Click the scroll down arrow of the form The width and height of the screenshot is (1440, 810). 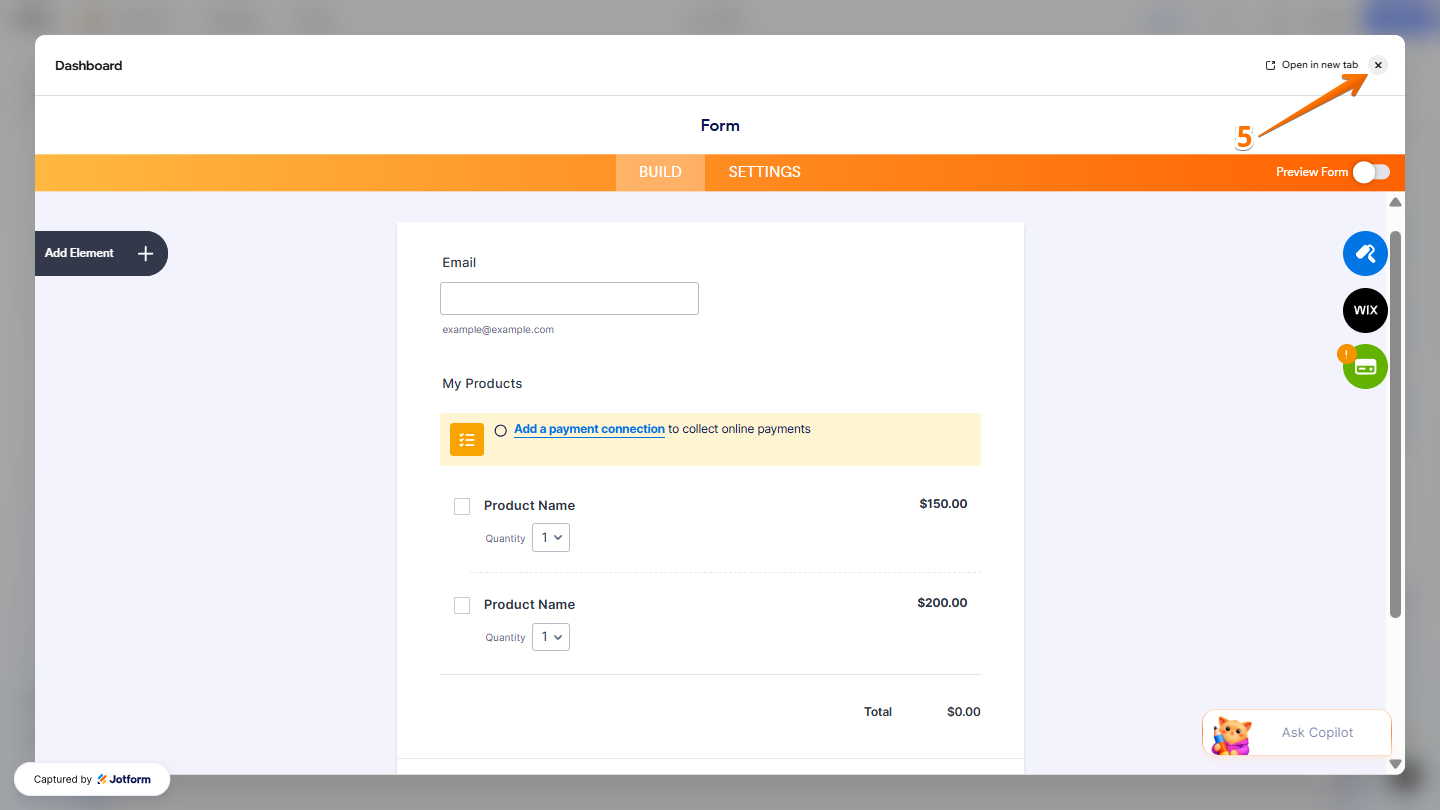(x=1395, y=764)
